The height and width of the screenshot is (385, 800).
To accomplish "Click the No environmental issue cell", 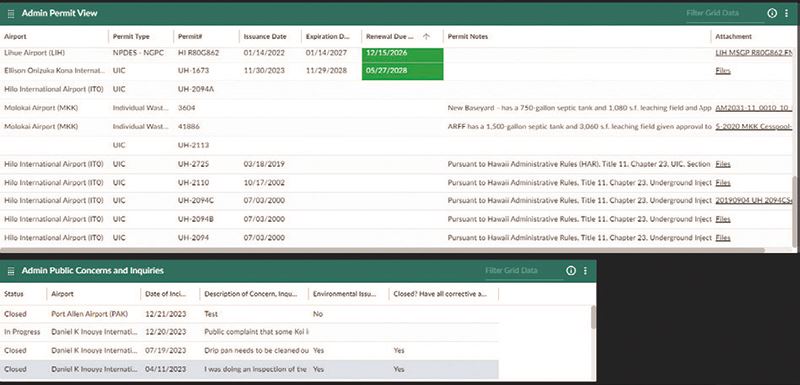I will 317,314.
